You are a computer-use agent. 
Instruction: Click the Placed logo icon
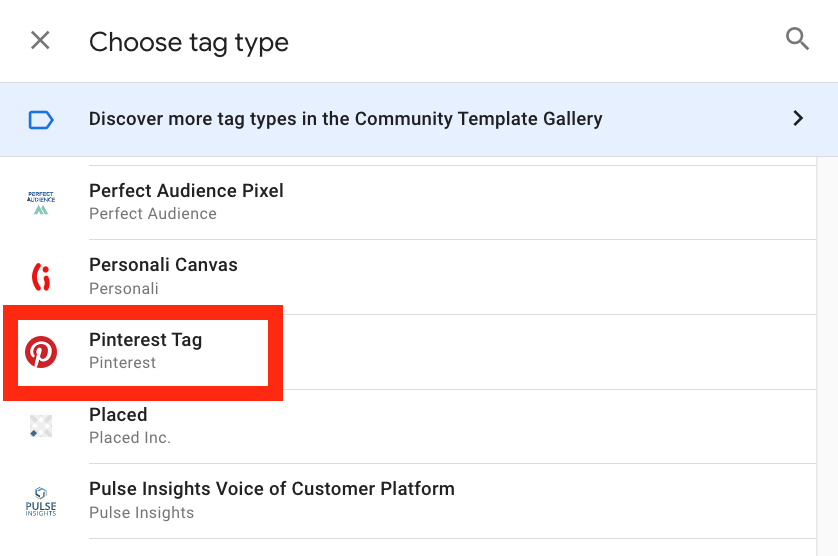click(41, 426)
